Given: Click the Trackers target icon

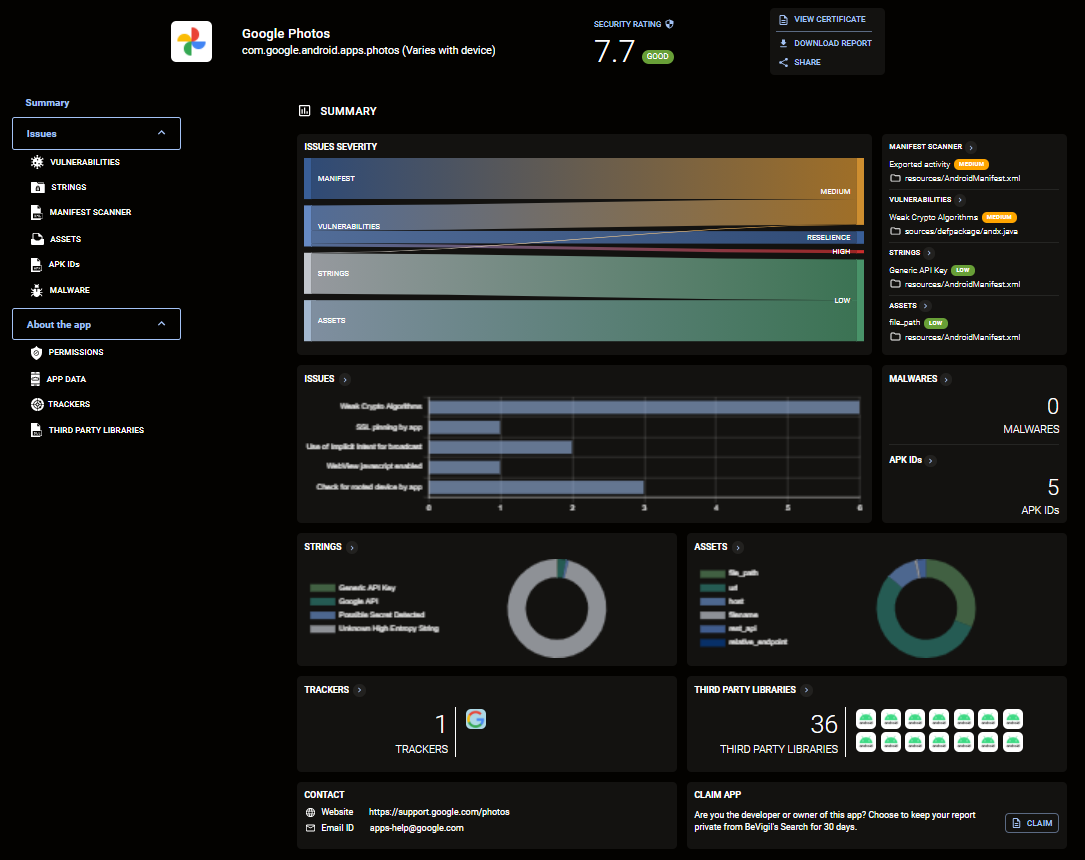Looking at the screenshot, I should [37, 404].
